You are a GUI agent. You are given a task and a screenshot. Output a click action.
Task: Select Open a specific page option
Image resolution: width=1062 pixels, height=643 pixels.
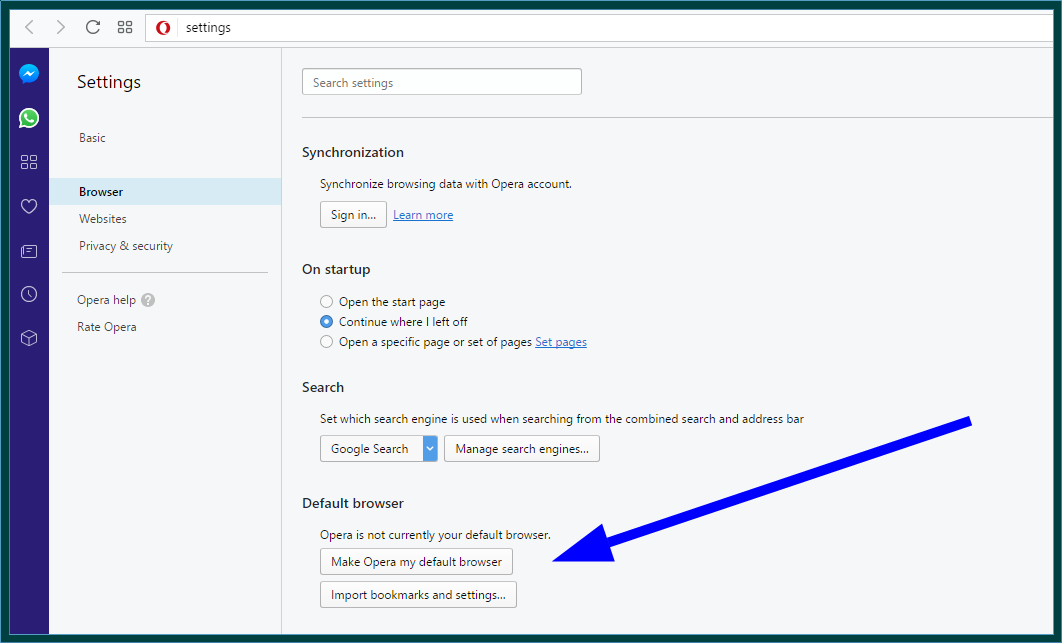326,342
